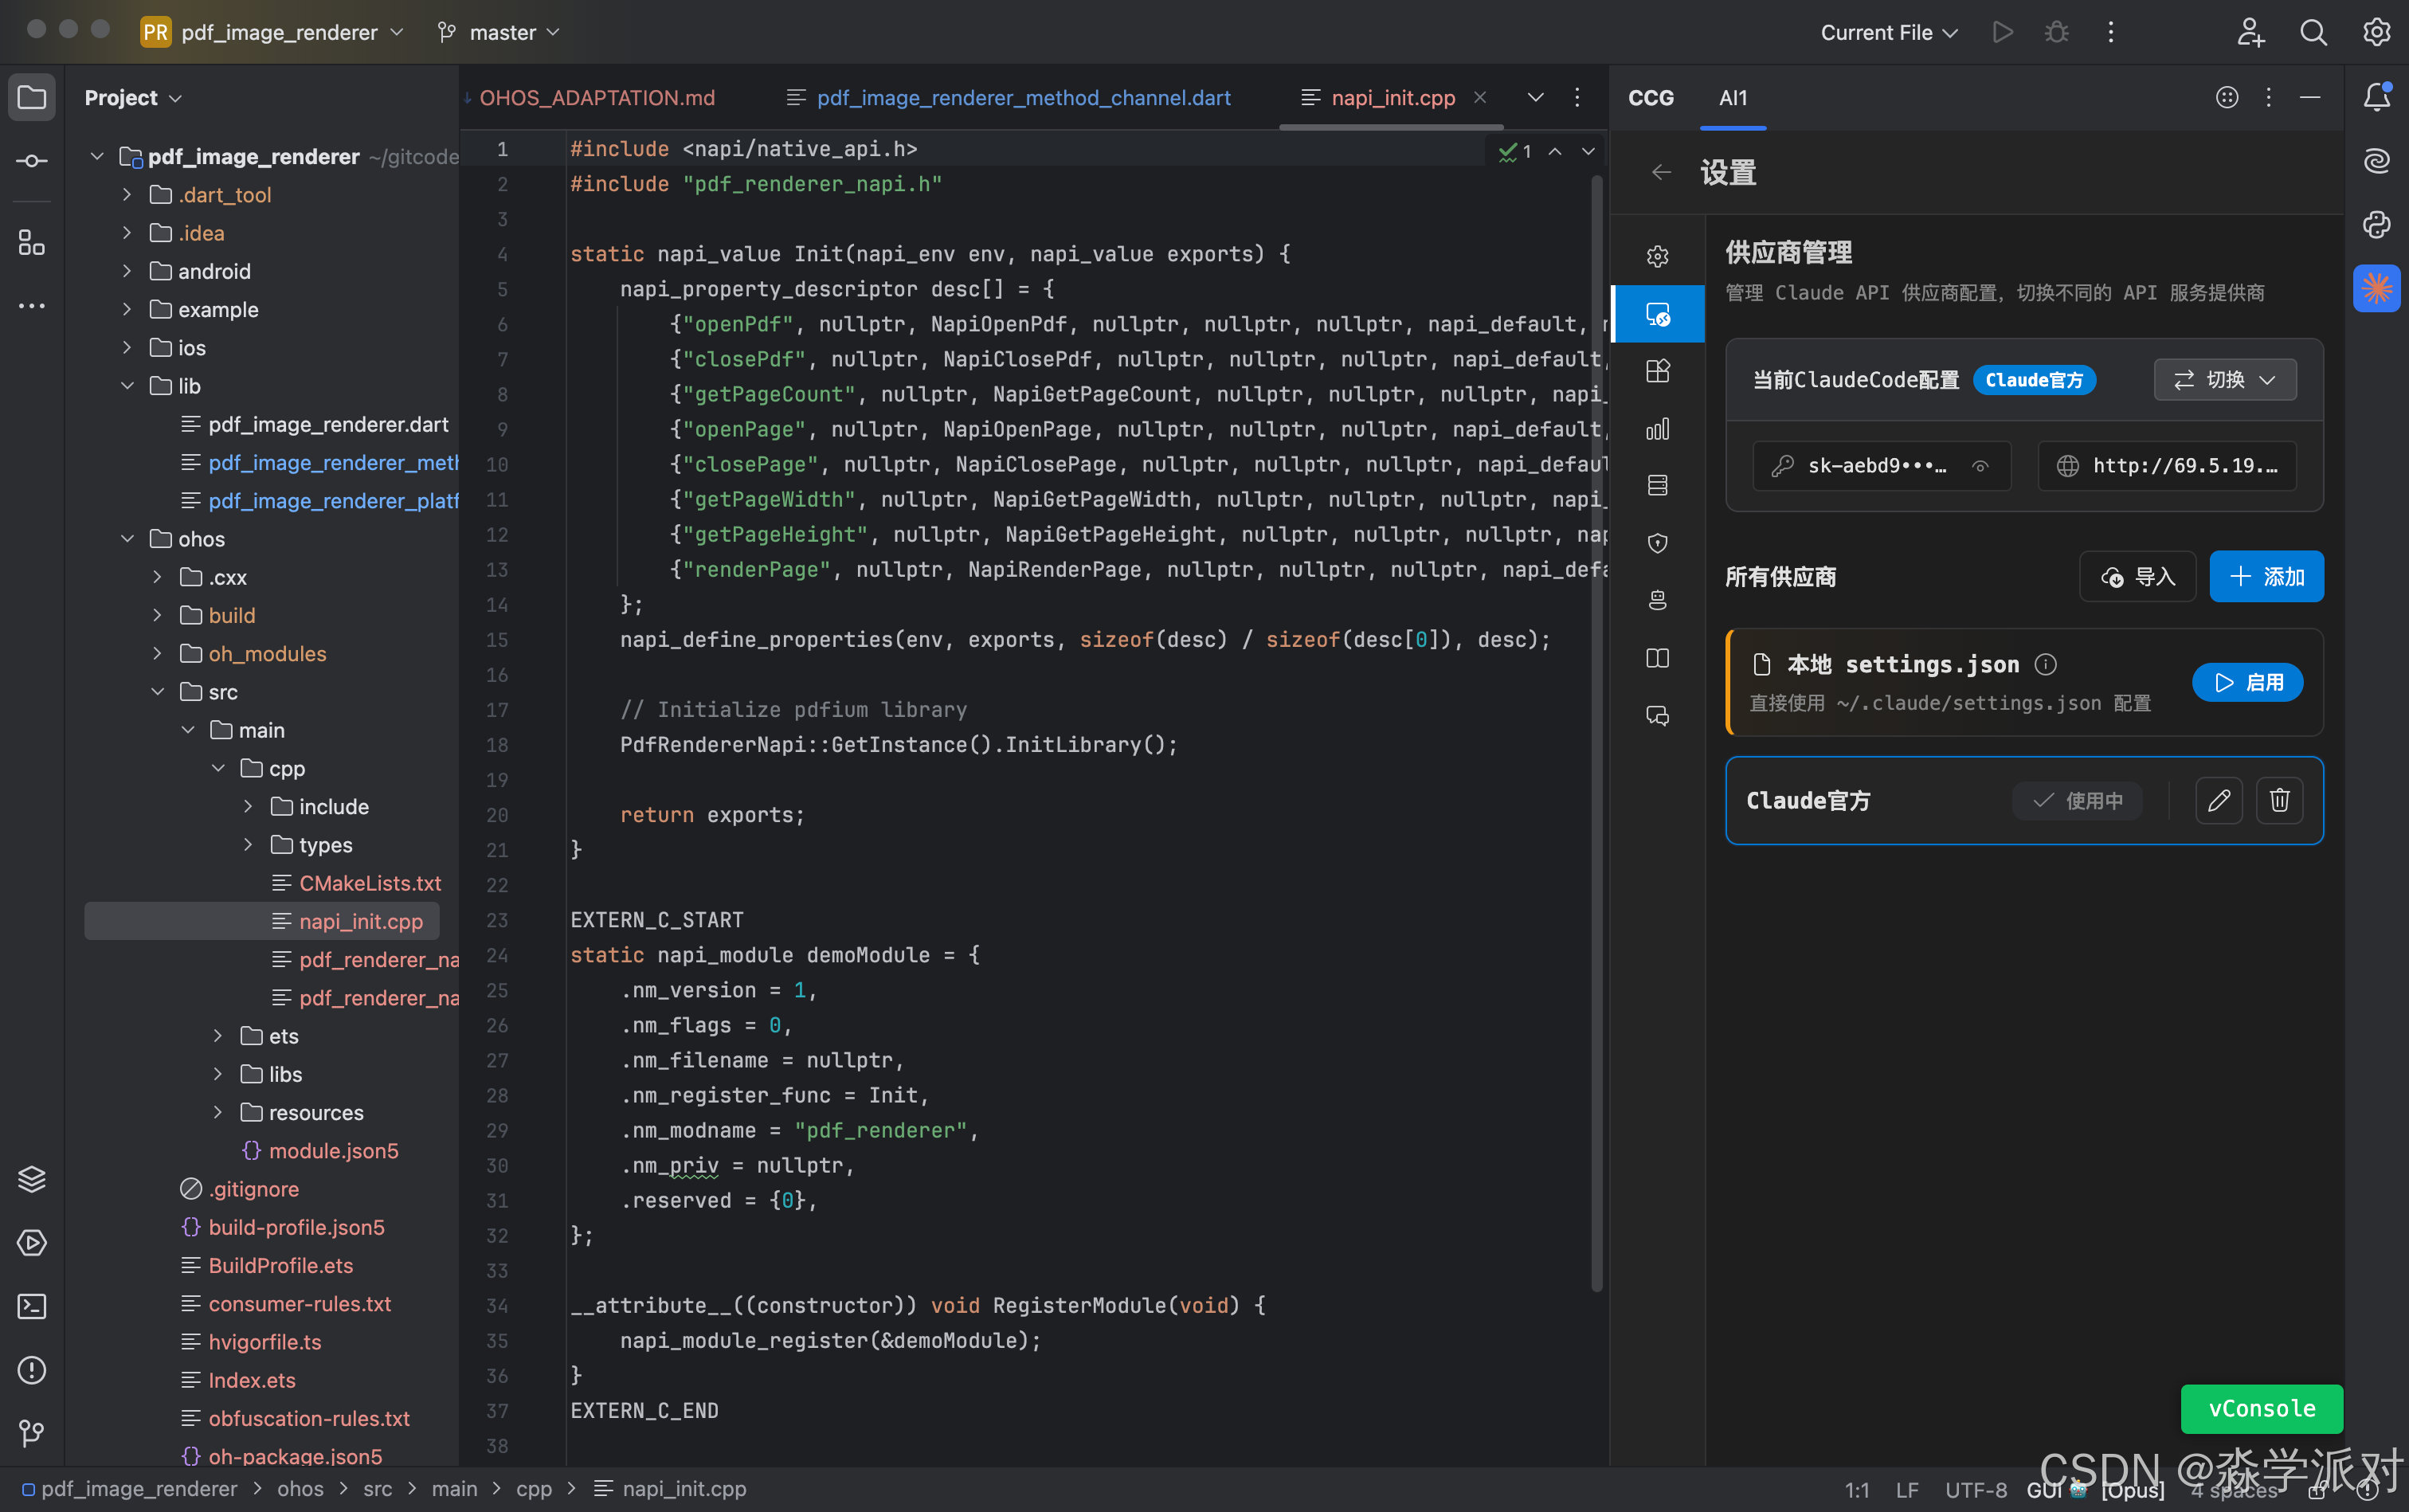Open the usage statistics bar chart icon
Viewport: 2409px width, 1512px height.
(x=1657, y=429)
